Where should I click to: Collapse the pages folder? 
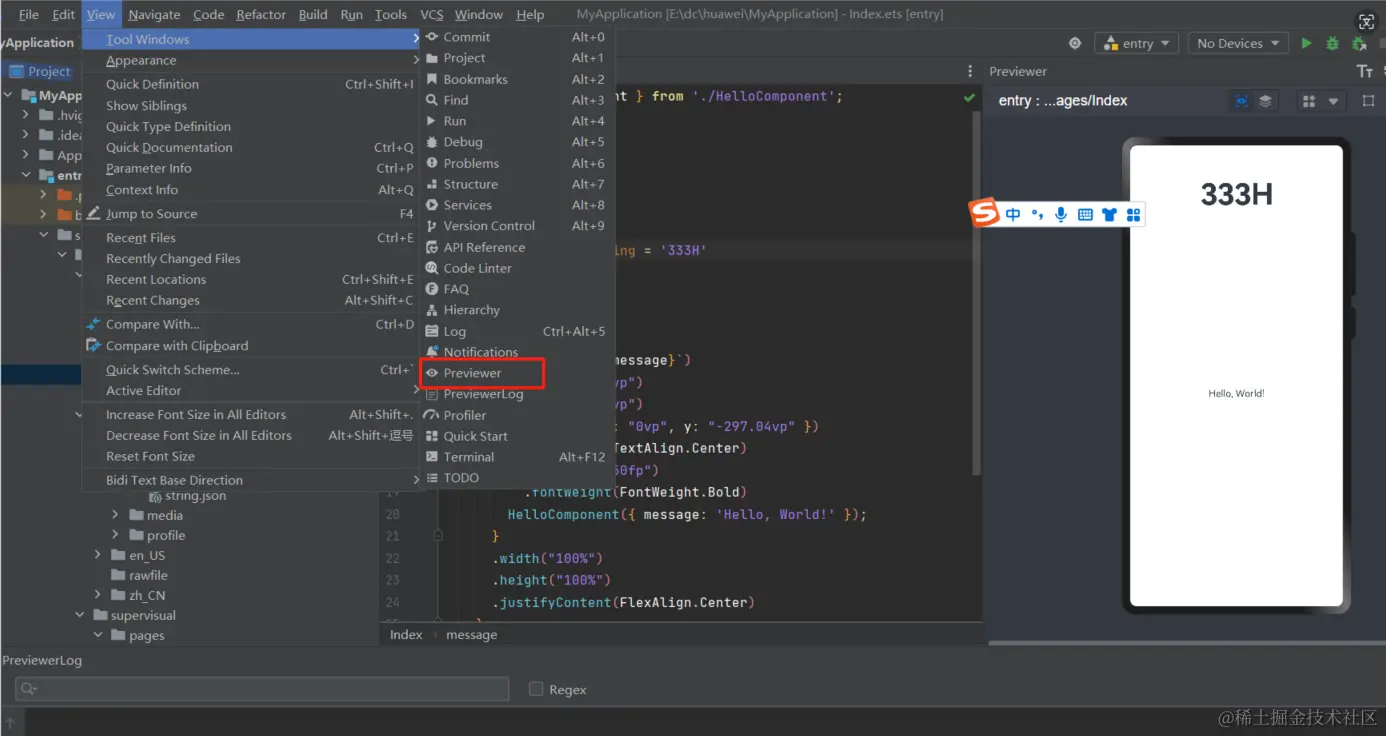(x=98, y=635)
